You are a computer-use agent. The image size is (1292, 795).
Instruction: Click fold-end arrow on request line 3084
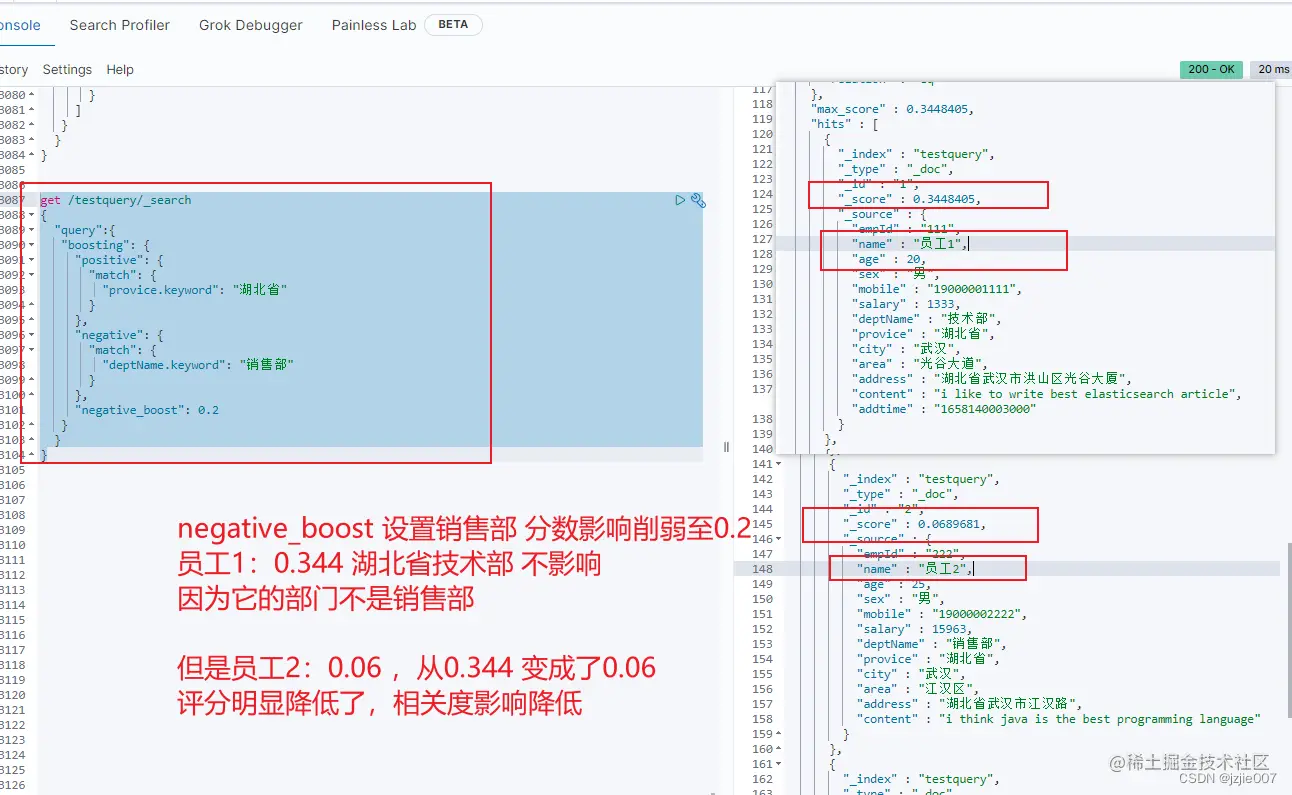32,155
